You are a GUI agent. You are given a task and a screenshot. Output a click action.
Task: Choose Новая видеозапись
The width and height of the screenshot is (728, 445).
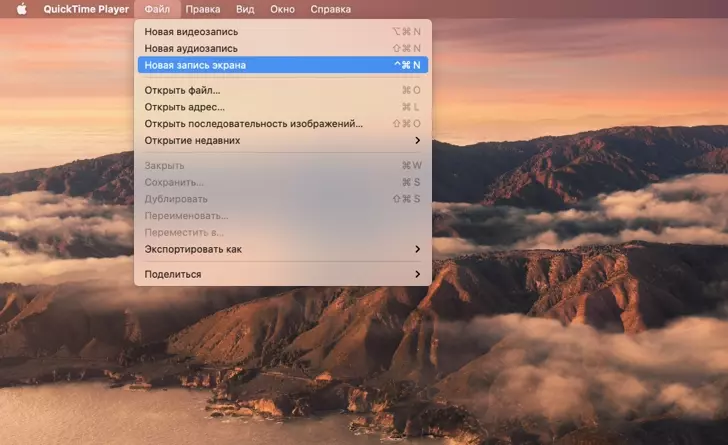tap(283, 32)
